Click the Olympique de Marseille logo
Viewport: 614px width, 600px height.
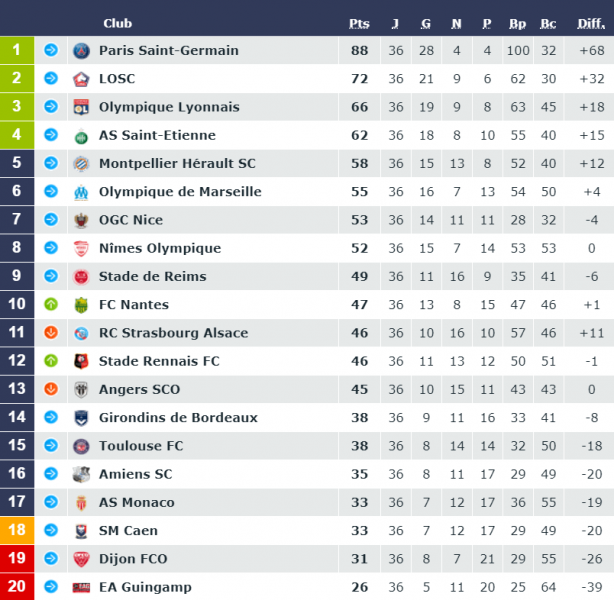[x=81, y=192]
